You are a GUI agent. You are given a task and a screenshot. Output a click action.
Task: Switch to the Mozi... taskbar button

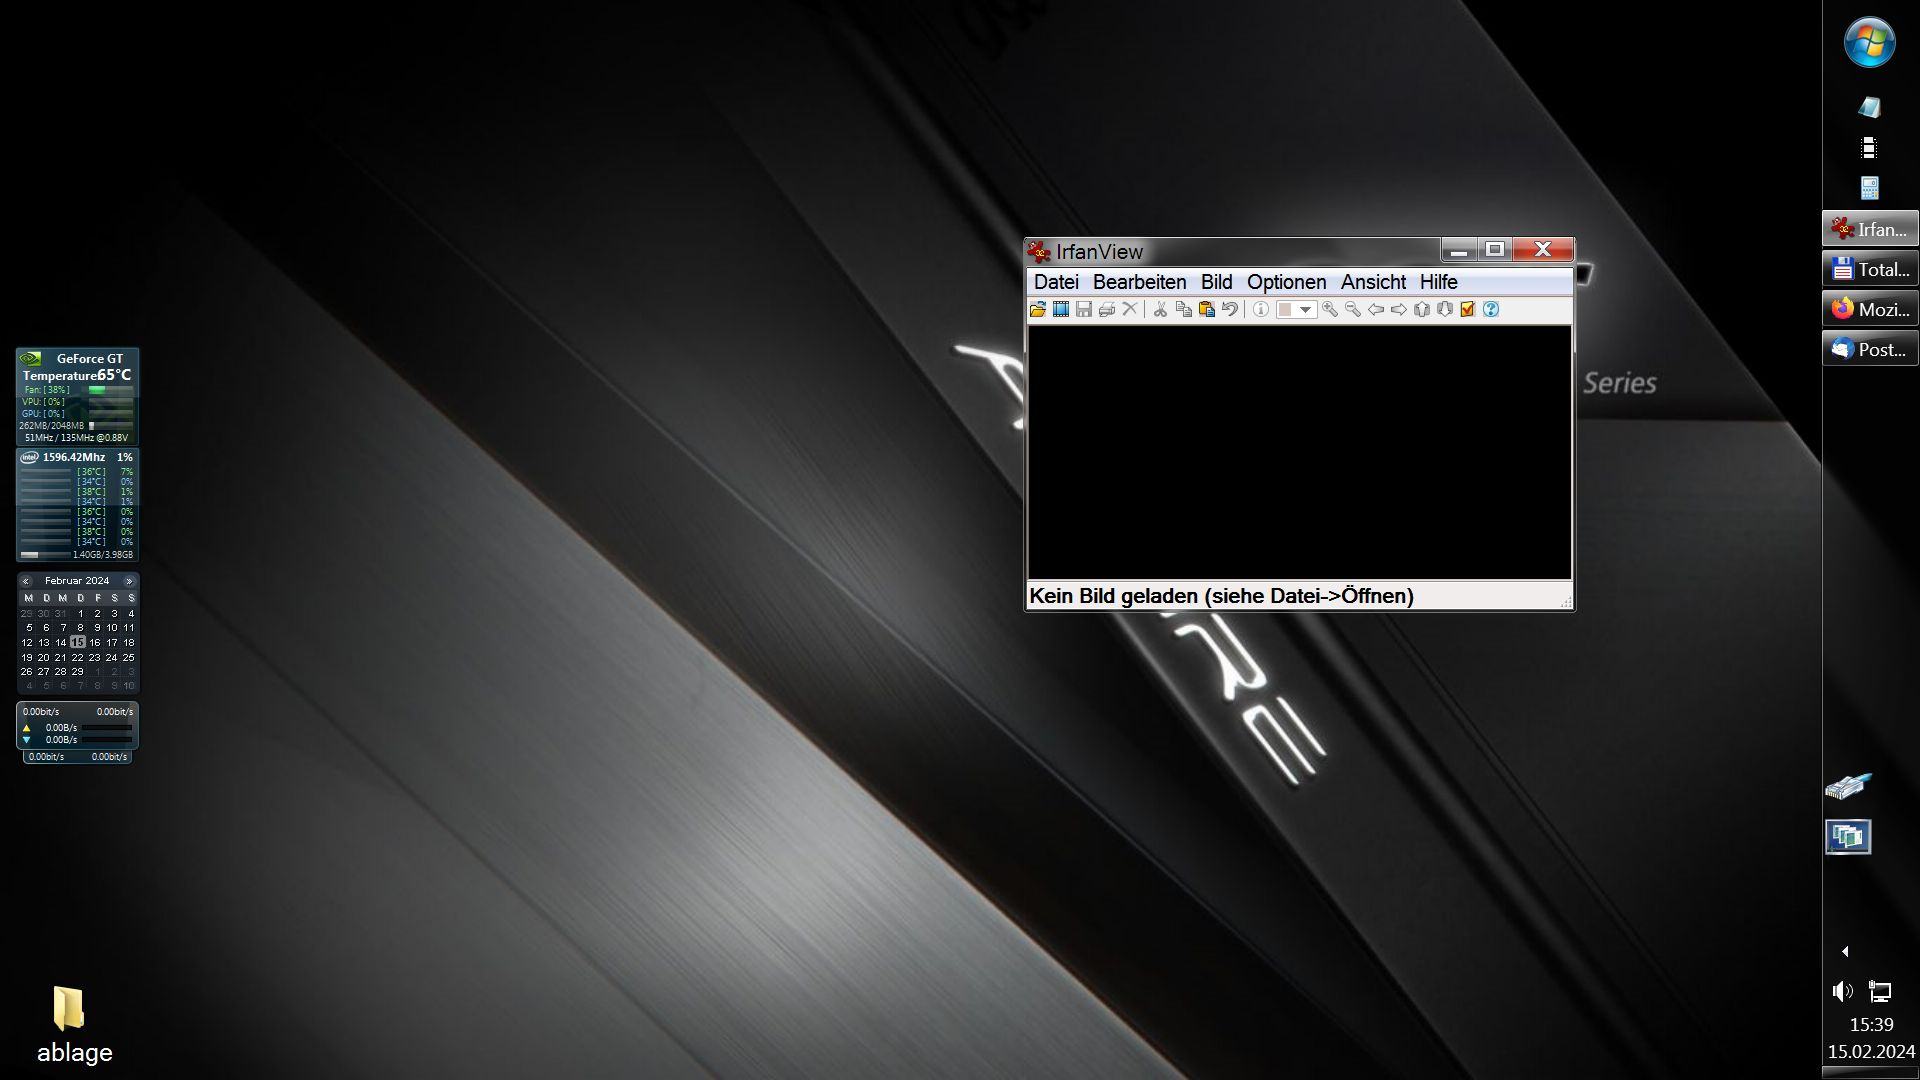point(1870,310)
